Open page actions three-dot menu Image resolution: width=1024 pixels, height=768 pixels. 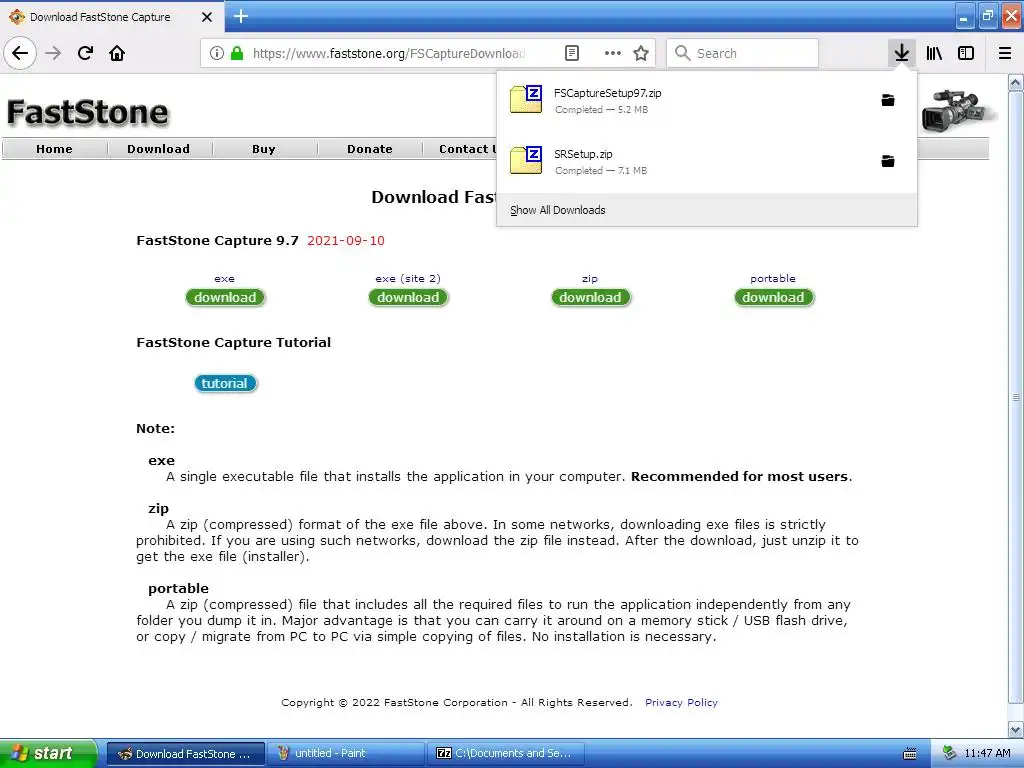pos(613,53)
